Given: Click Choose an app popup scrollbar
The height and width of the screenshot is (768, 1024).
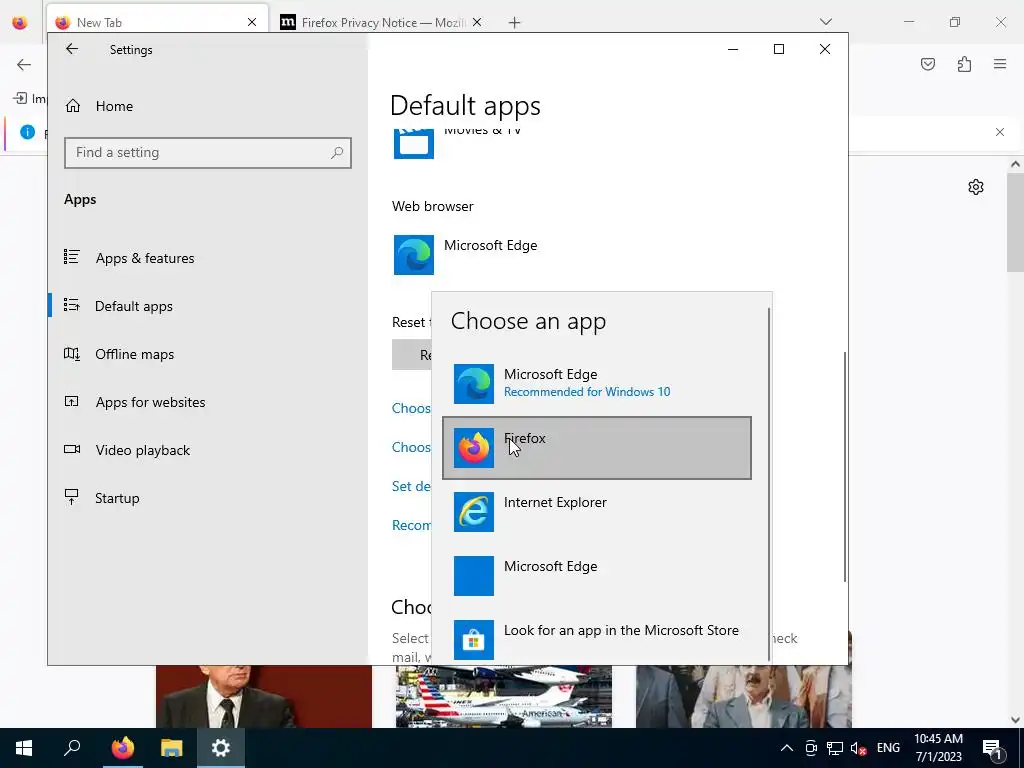Looking at the screenshot, I should pyautogui.click(x=769, y=483).
